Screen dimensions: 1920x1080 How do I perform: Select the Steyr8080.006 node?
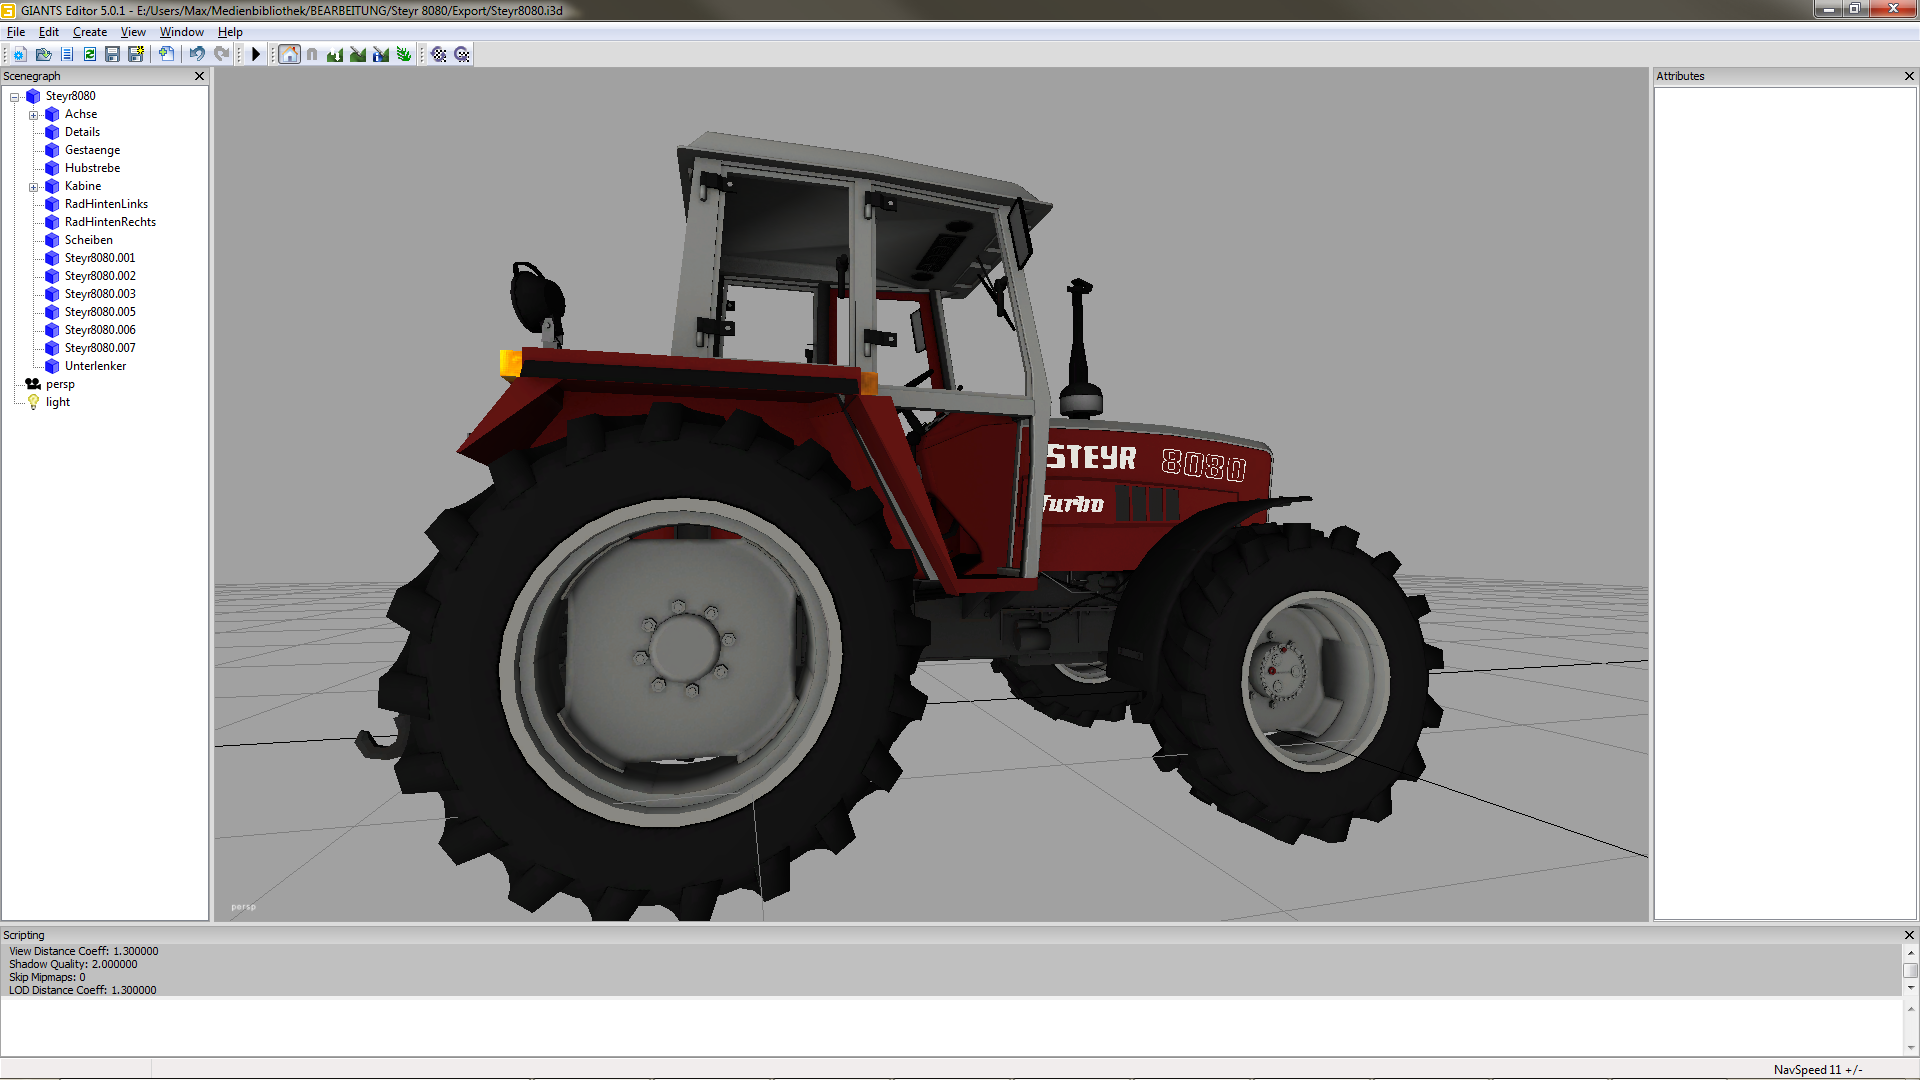pos(100,330)
